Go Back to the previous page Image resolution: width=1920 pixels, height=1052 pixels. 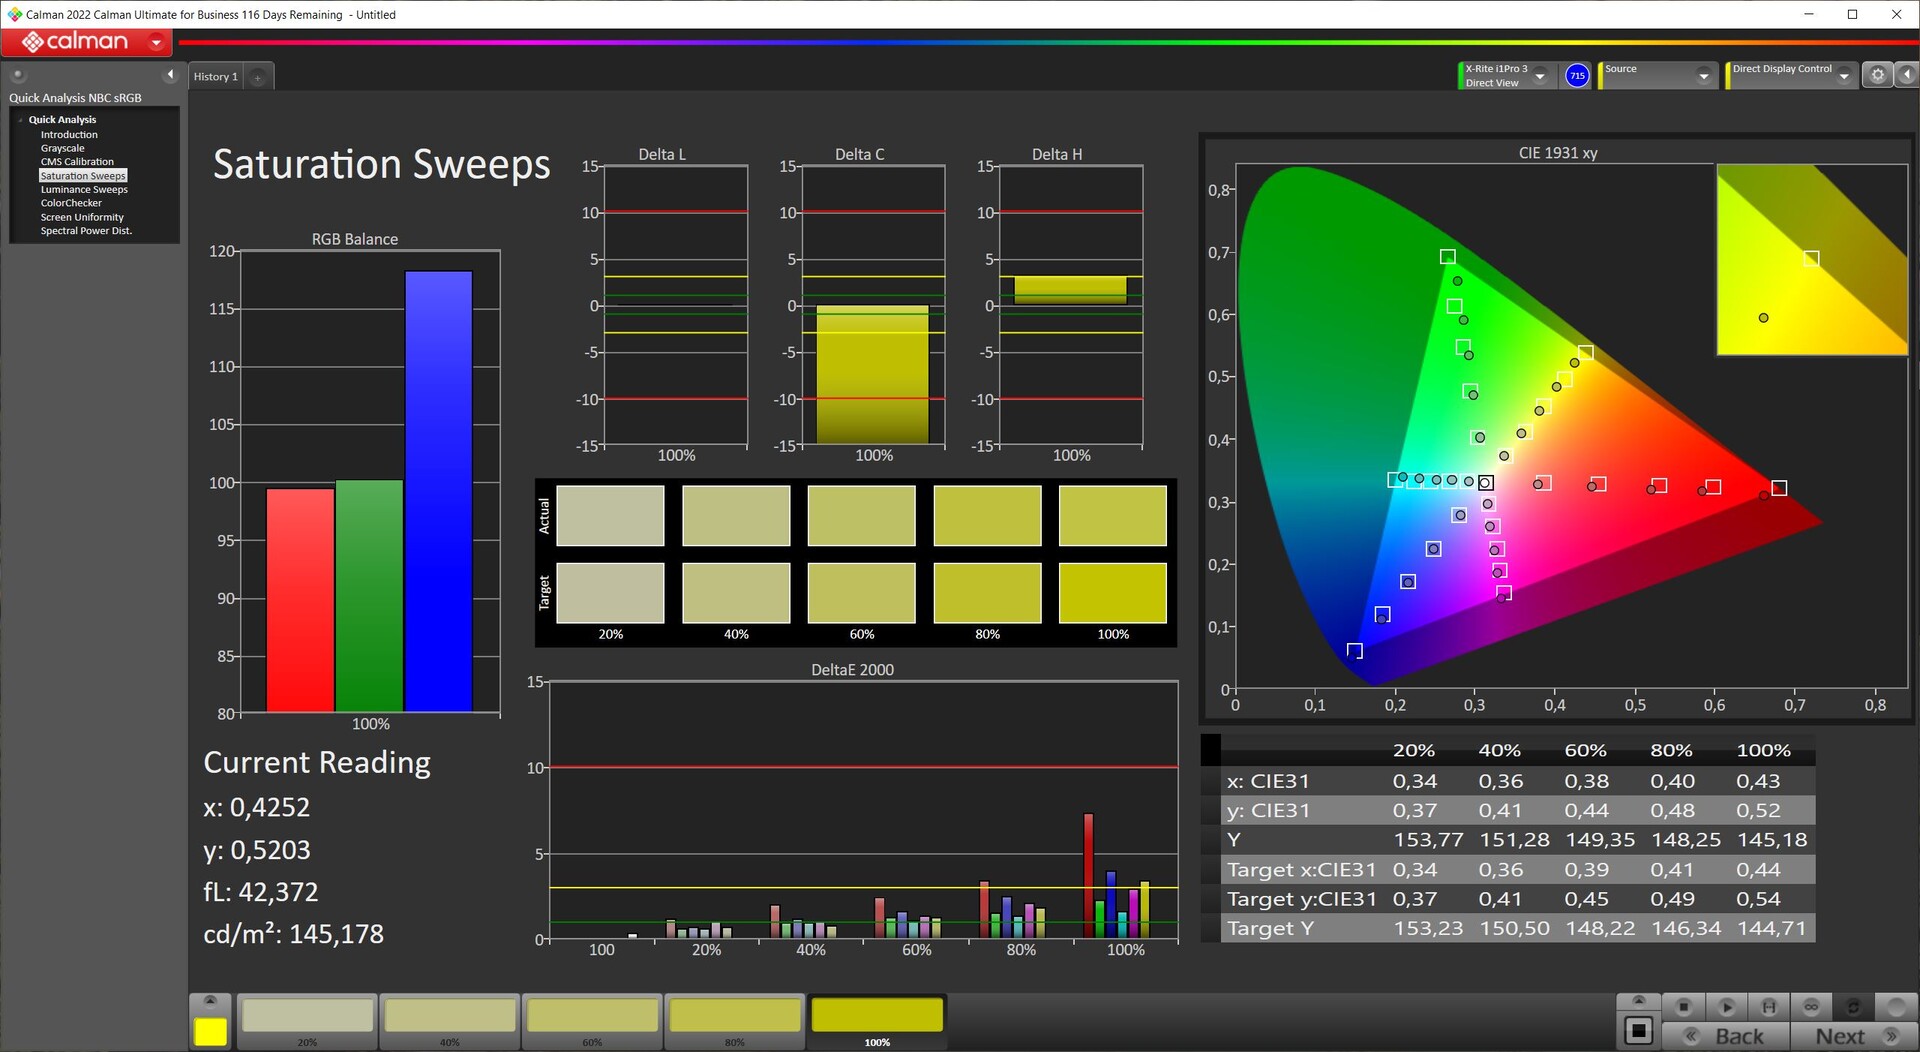pos(1726,1036)
